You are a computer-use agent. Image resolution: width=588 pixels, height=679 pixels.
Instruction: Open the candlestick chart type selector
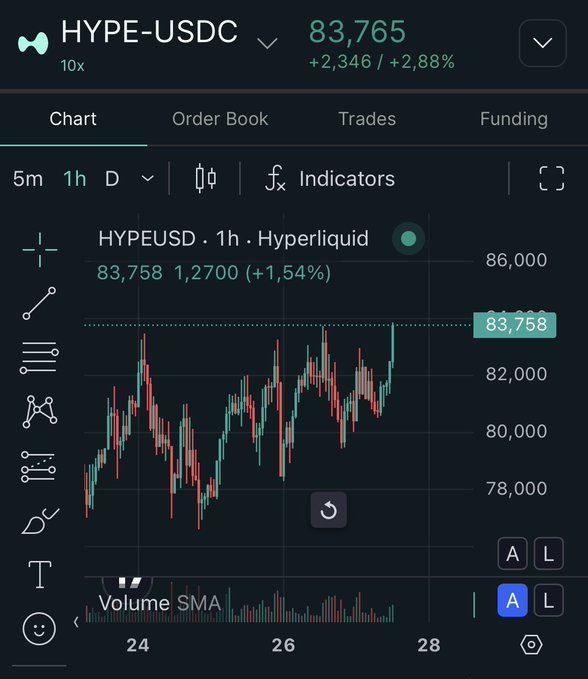tap(206, 178)
